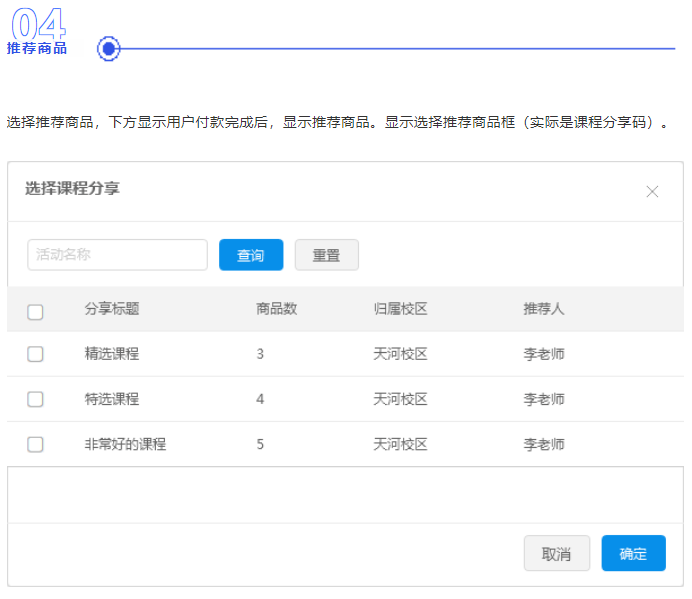Screen dimensions: 692x599
Task: Click the blue circle step marker
Action: pyautogui.click(x=109, y=48)
